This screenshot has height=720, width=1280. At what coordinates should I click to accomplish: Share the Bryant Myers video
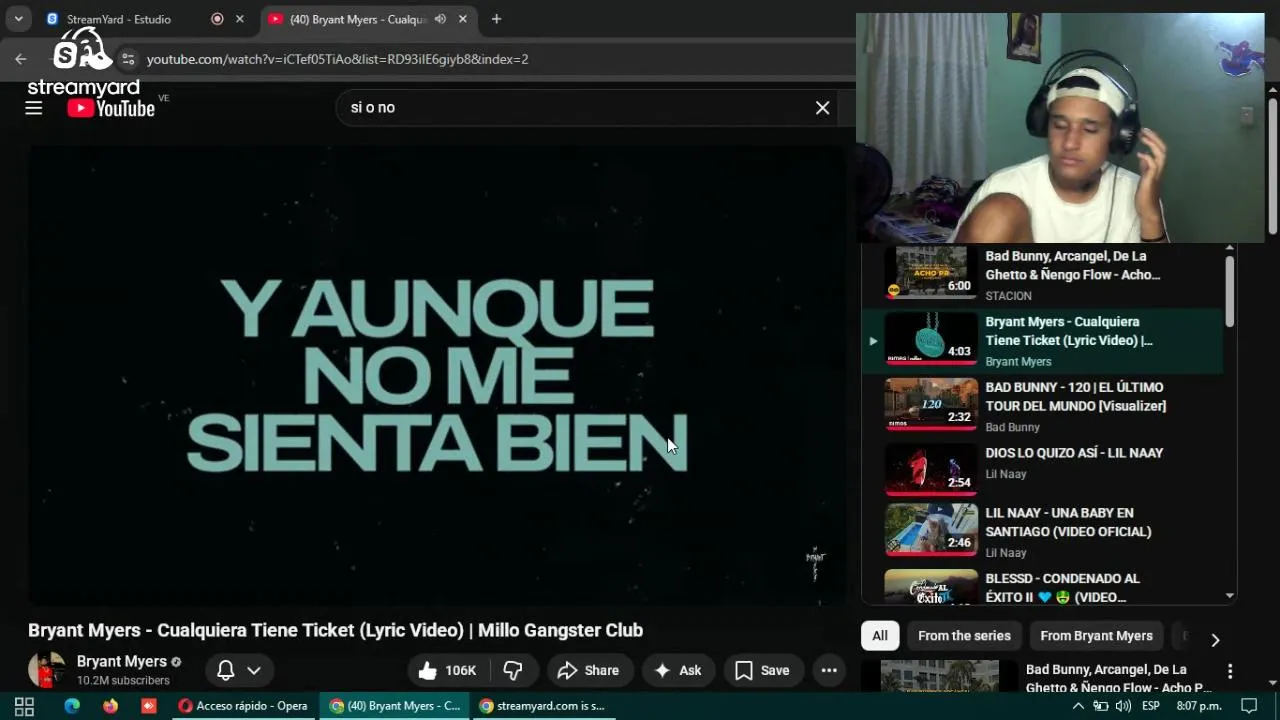589,670
